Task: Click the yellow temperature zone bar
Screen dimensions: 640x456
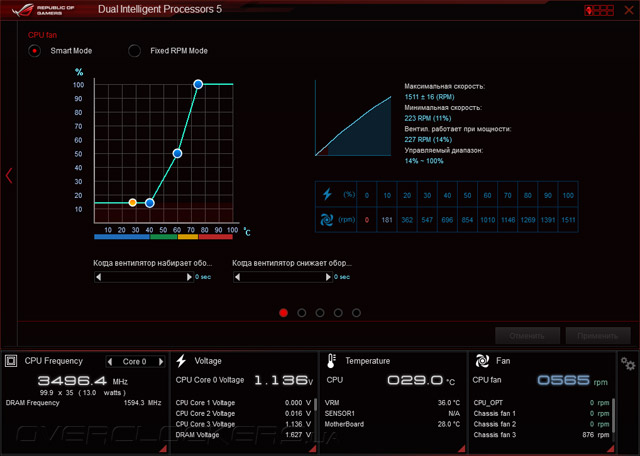Action: [188, 237]
